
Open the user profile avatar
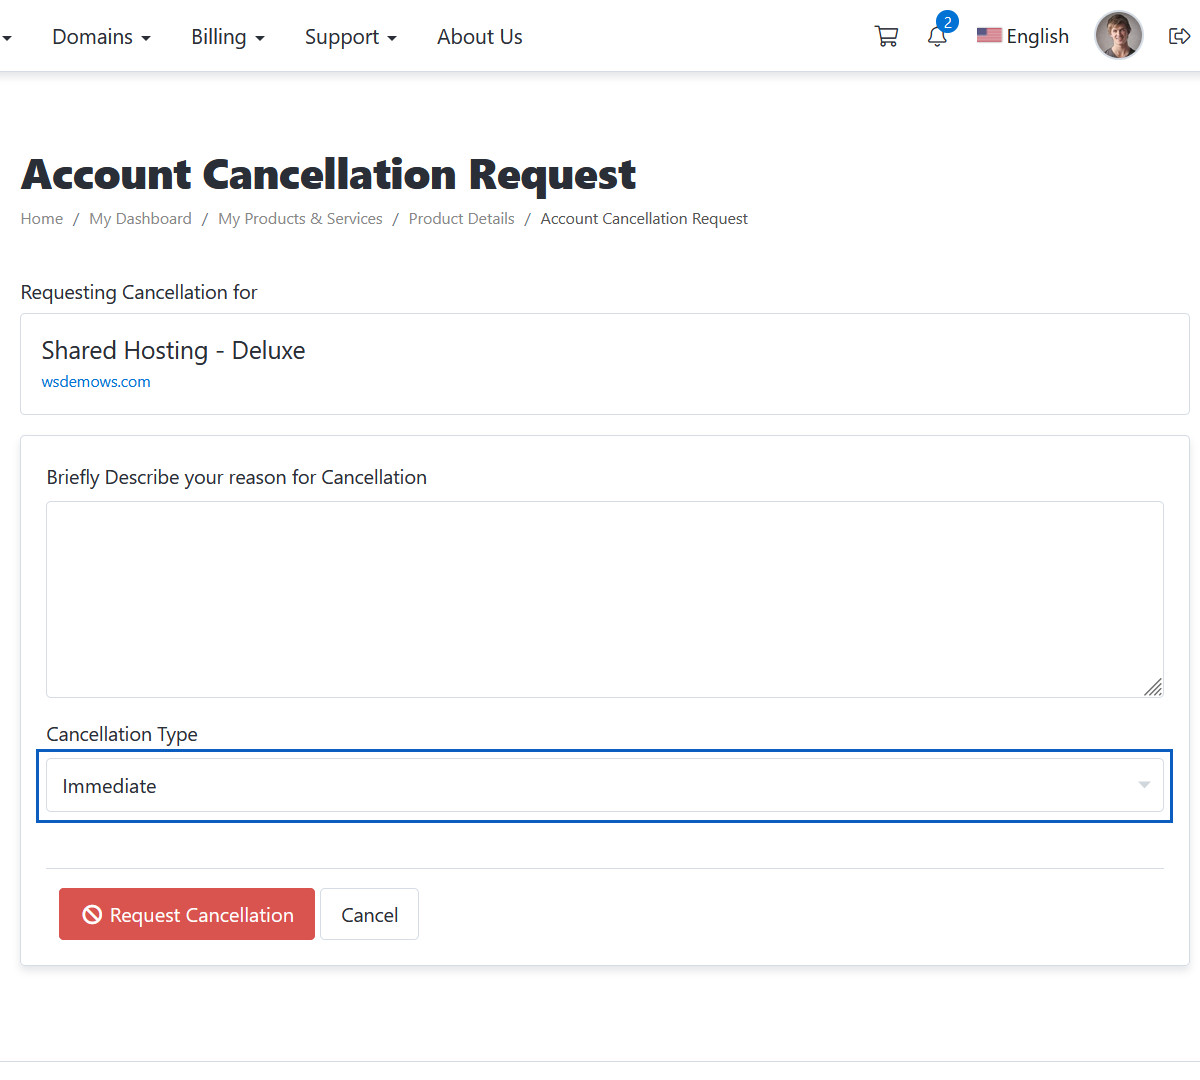(1118, 36)
